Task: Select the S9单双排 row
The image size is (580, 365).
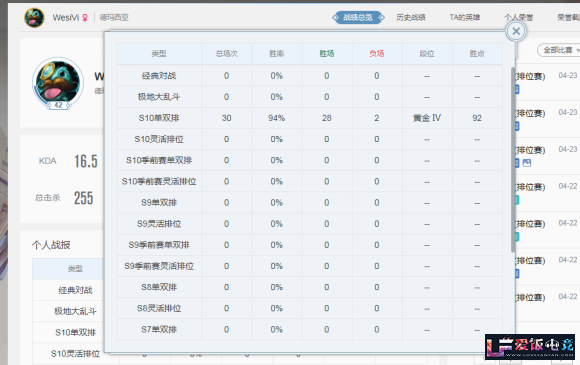Action: click(x=309, y=203)
